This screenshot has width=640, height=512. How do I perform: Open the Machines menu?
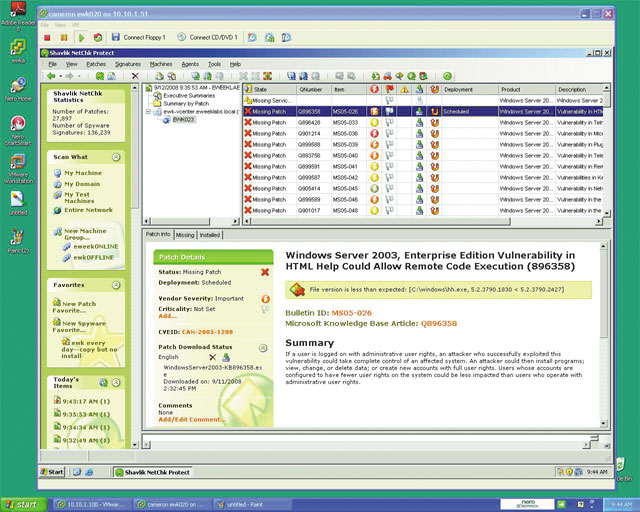161,64
